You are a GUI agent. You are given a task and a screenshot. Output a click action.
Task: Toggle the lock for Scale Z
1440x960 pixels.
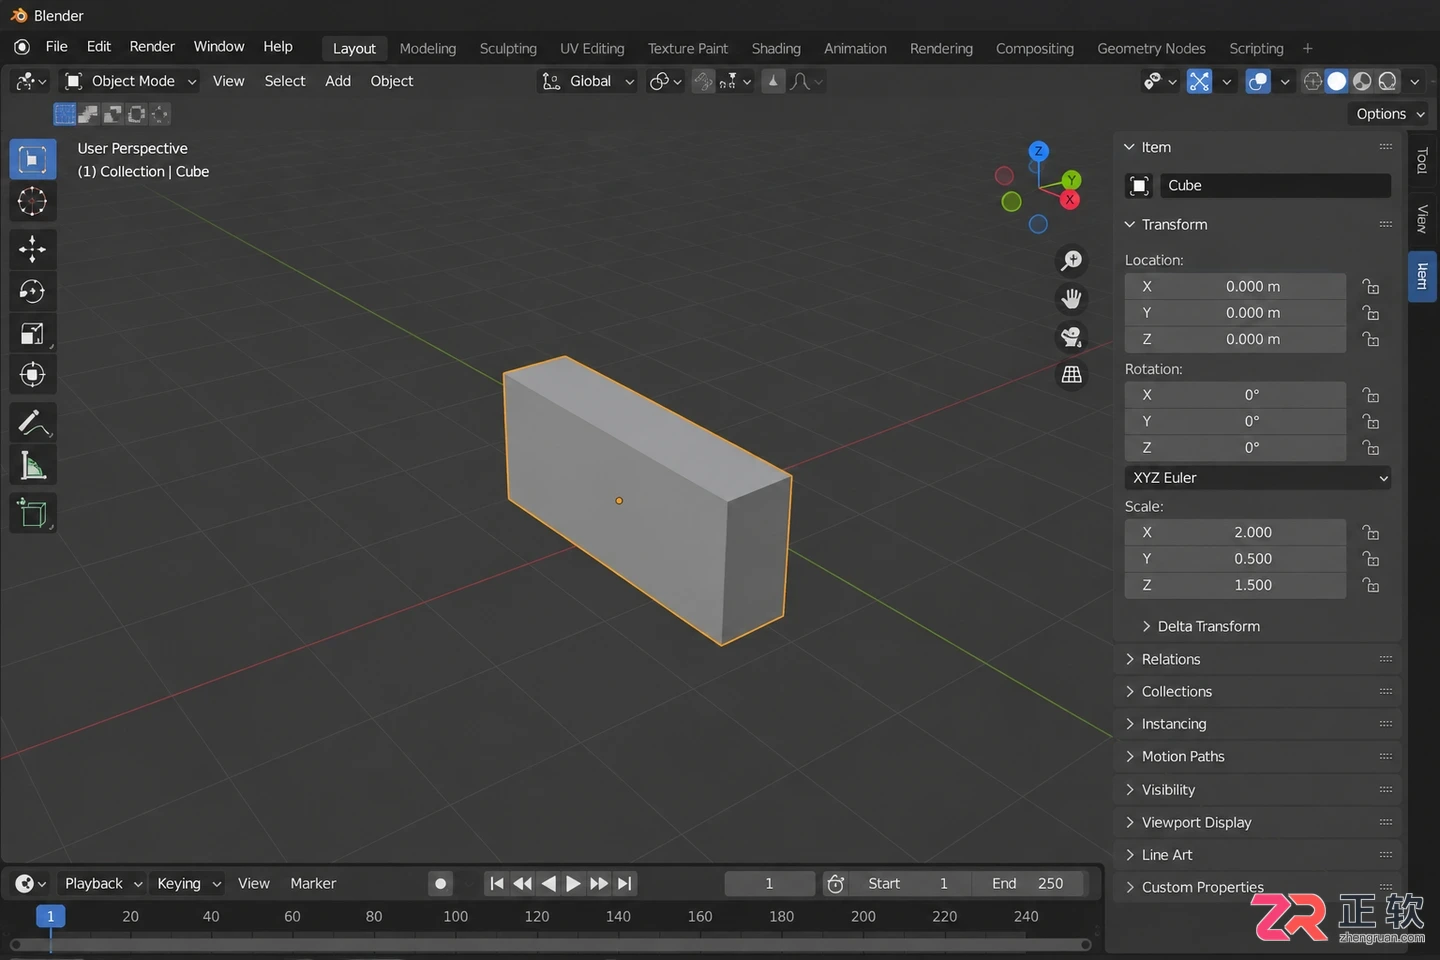click(1371, 586)
